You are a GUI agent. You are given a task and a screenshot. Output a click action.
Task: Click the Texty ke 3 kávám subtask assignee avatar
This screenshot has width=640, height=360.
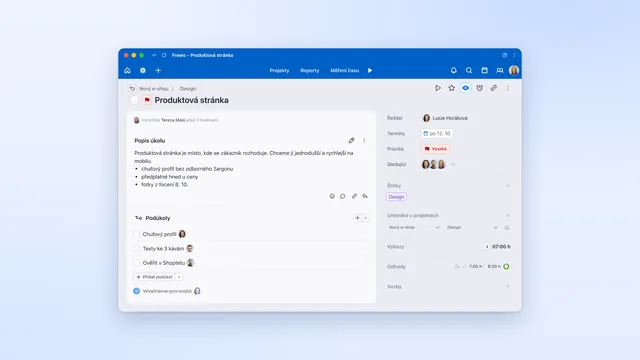point(189,248)
